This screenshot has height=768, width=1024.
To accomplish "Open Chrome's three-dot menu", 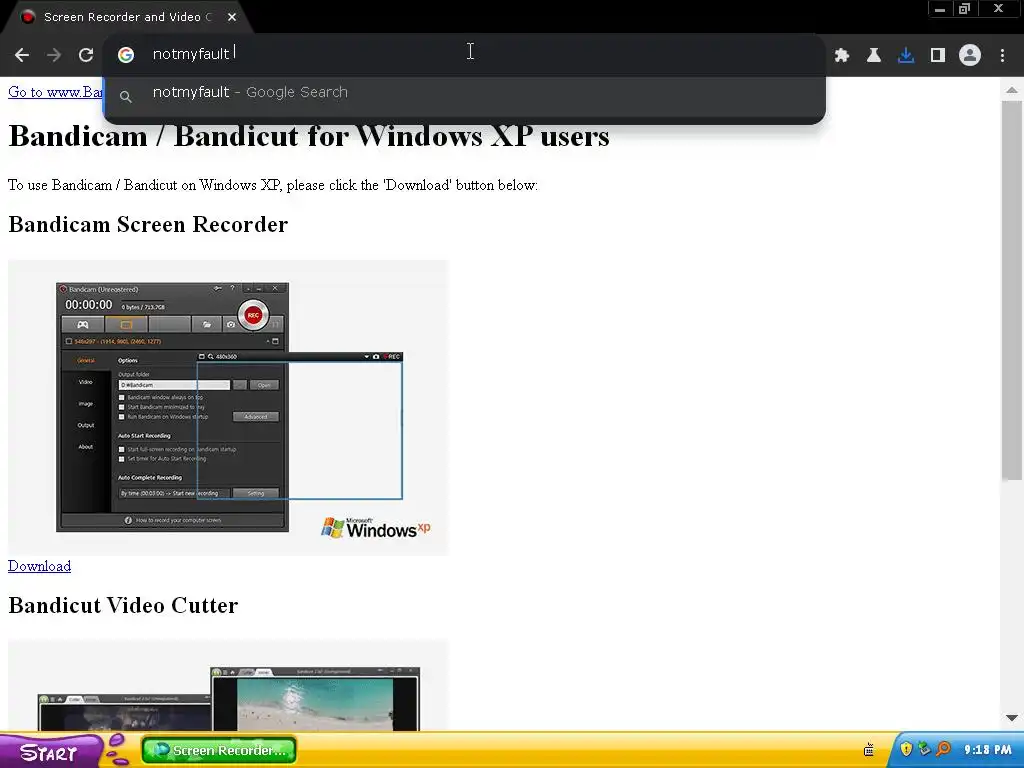I will (x=1002, y=55).
